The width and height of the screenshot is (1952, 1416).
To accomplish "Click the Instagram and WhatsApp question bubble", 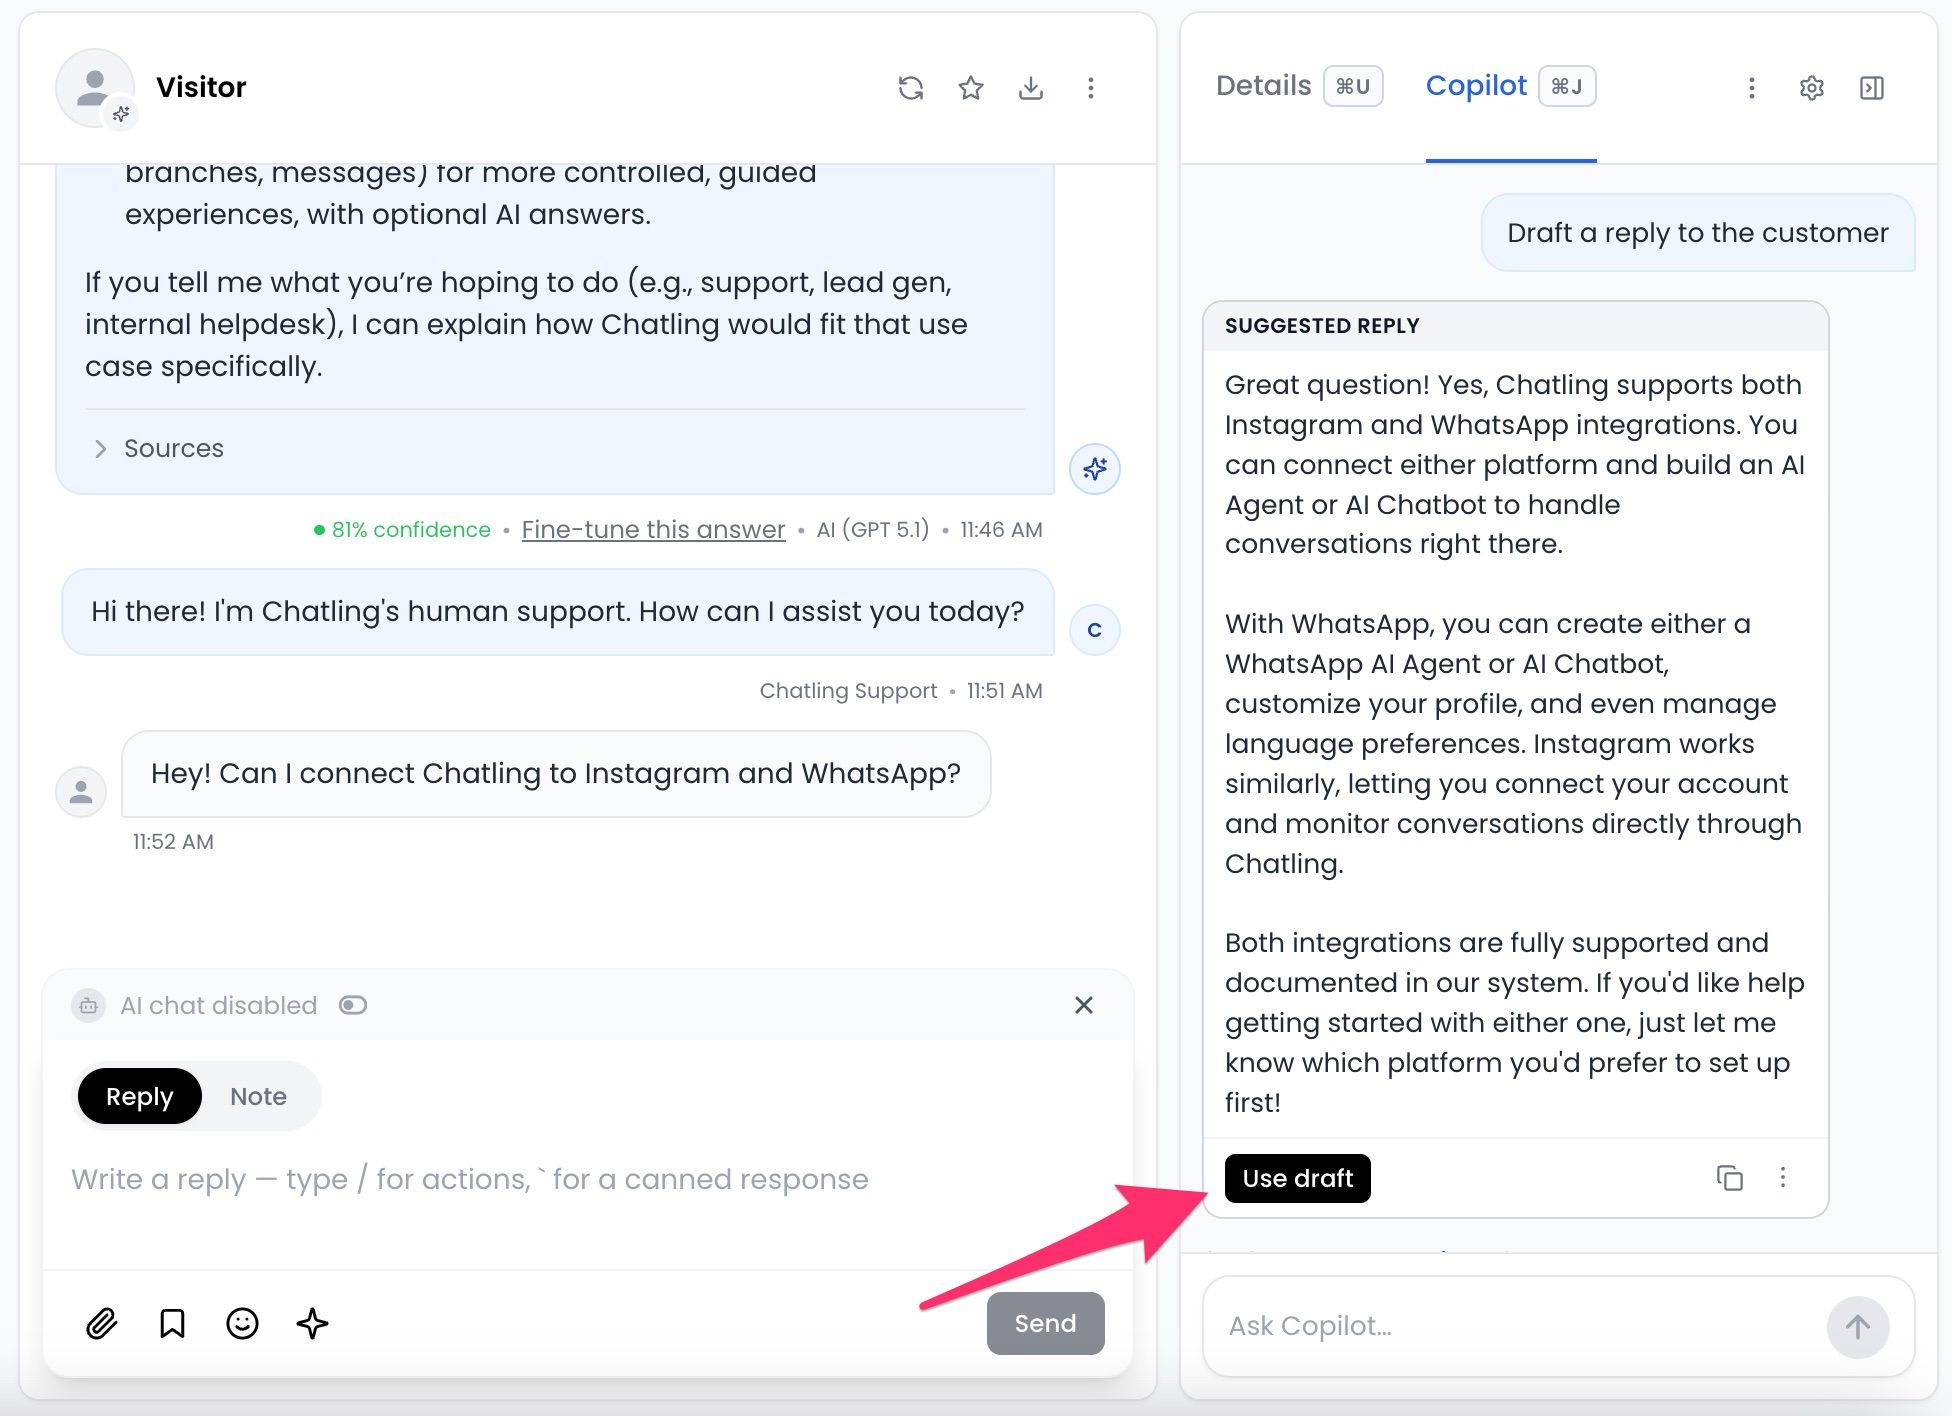I will point(556,773).
